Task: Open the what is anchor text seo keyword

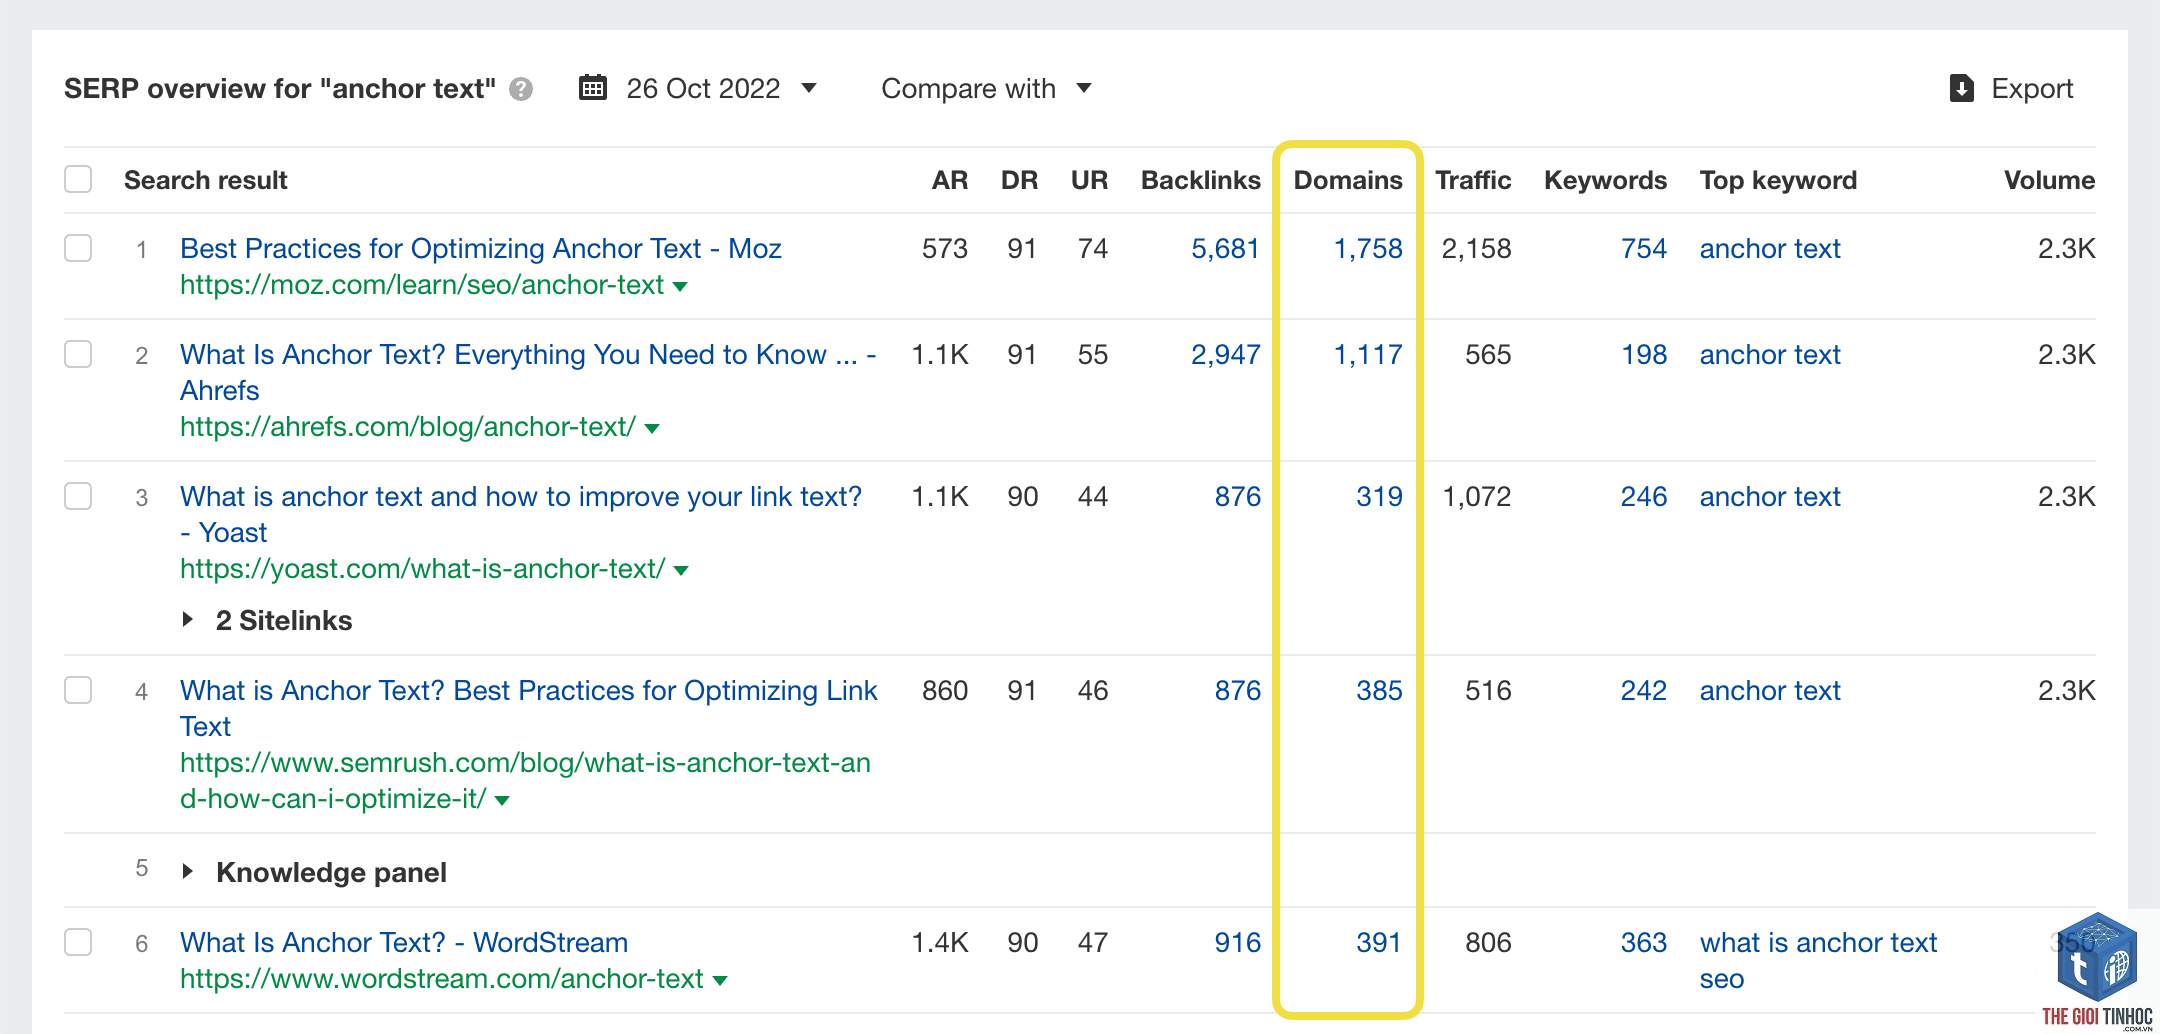Action: tap(1818, 960)
